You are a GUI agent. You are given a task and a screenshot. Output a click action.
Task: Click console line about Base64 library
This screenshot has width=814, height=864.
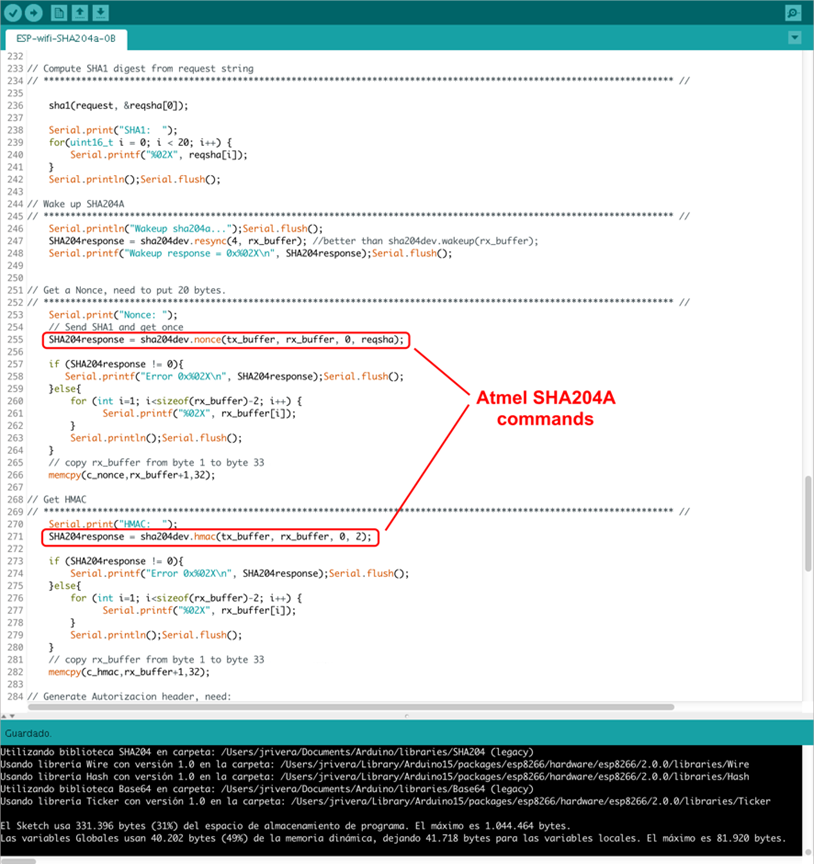(267, 789)
